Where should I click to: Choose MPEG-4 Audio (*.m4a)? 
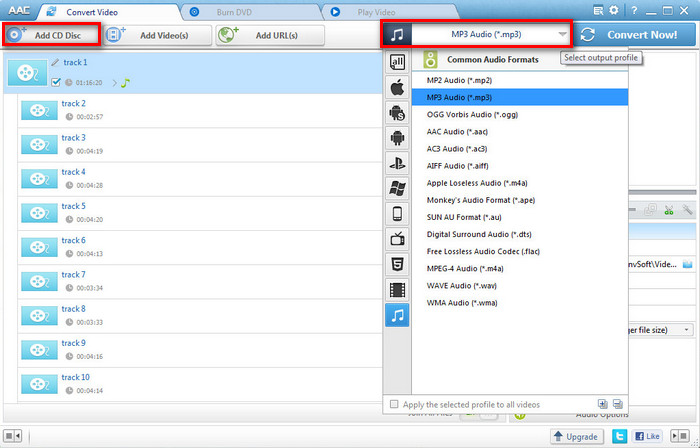[x=520, y=269]
